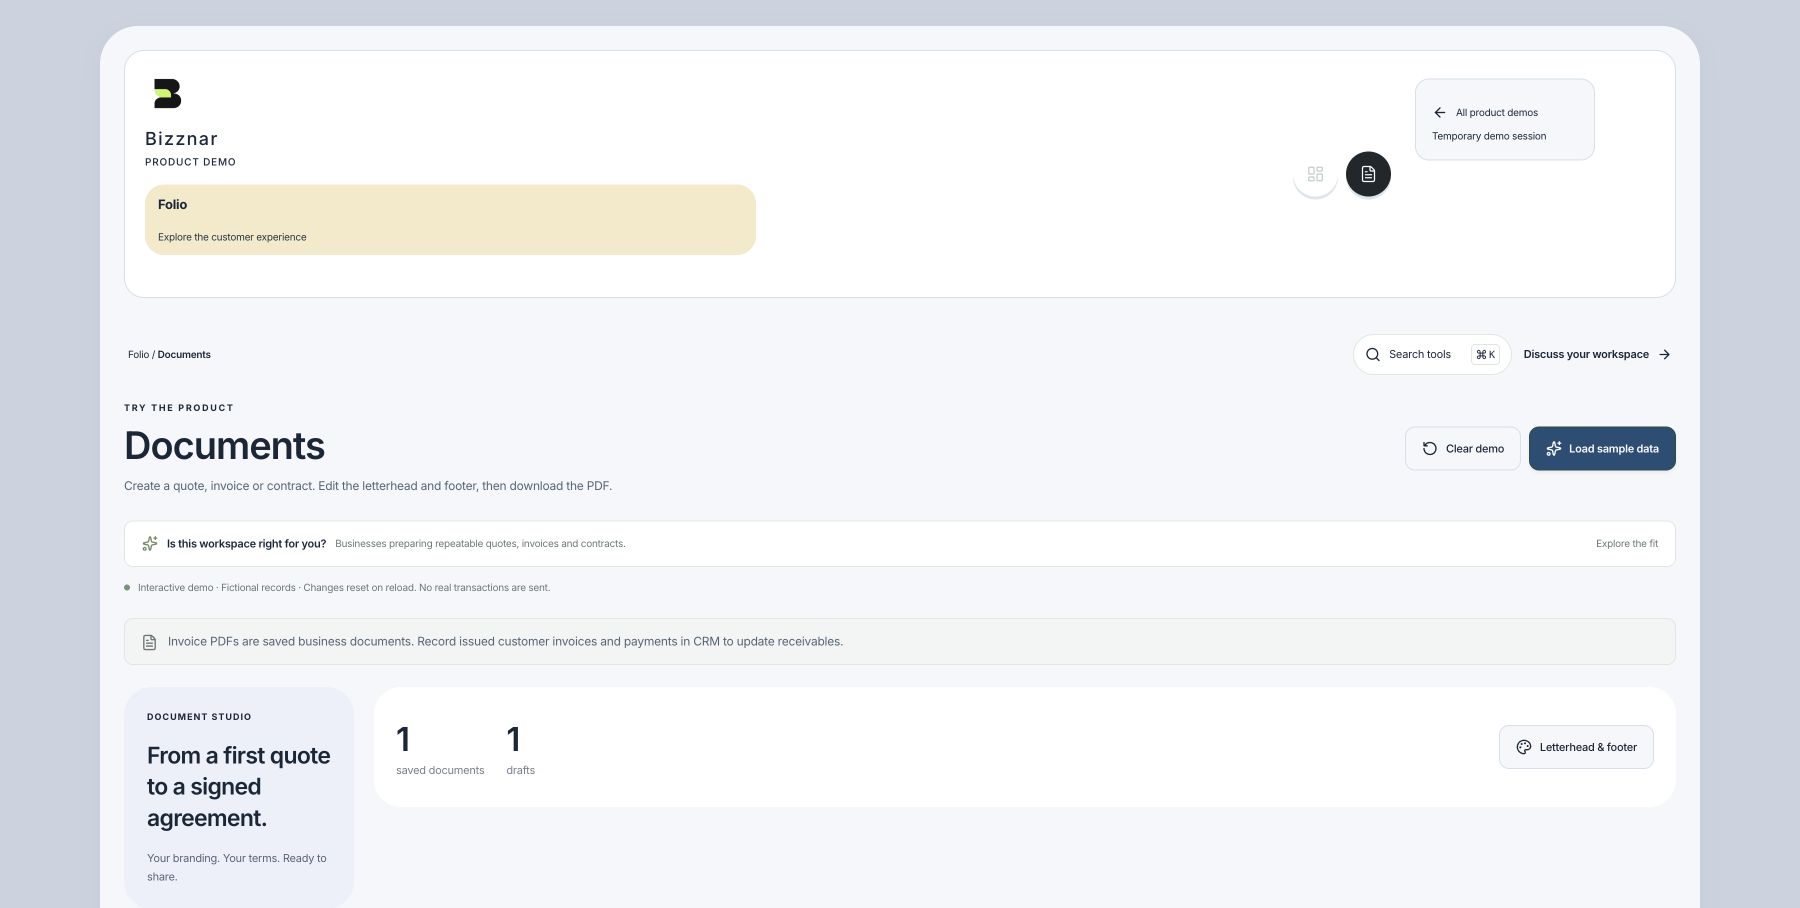Viewport: 1800px width, 908px height.
Task: Click the arrow after Discuss your workspace
Action: click(x=1664, y=355)
